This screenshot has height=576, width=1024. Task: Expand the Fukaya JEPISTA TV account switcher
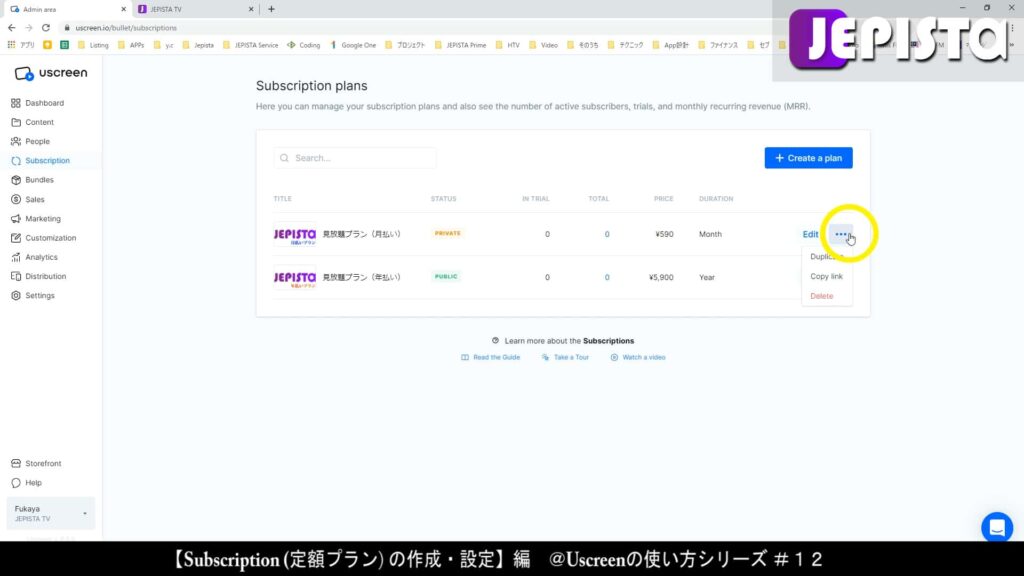pos(50,513)
